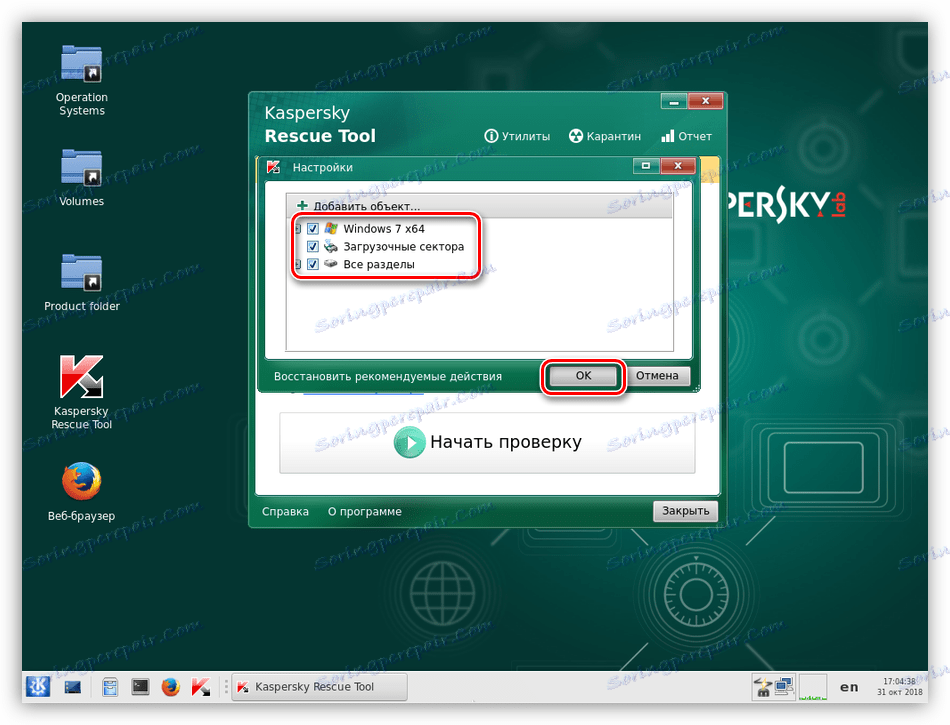
Task: Uncheck the Windows 7 x64 checkbox
Action: (313, 228)
